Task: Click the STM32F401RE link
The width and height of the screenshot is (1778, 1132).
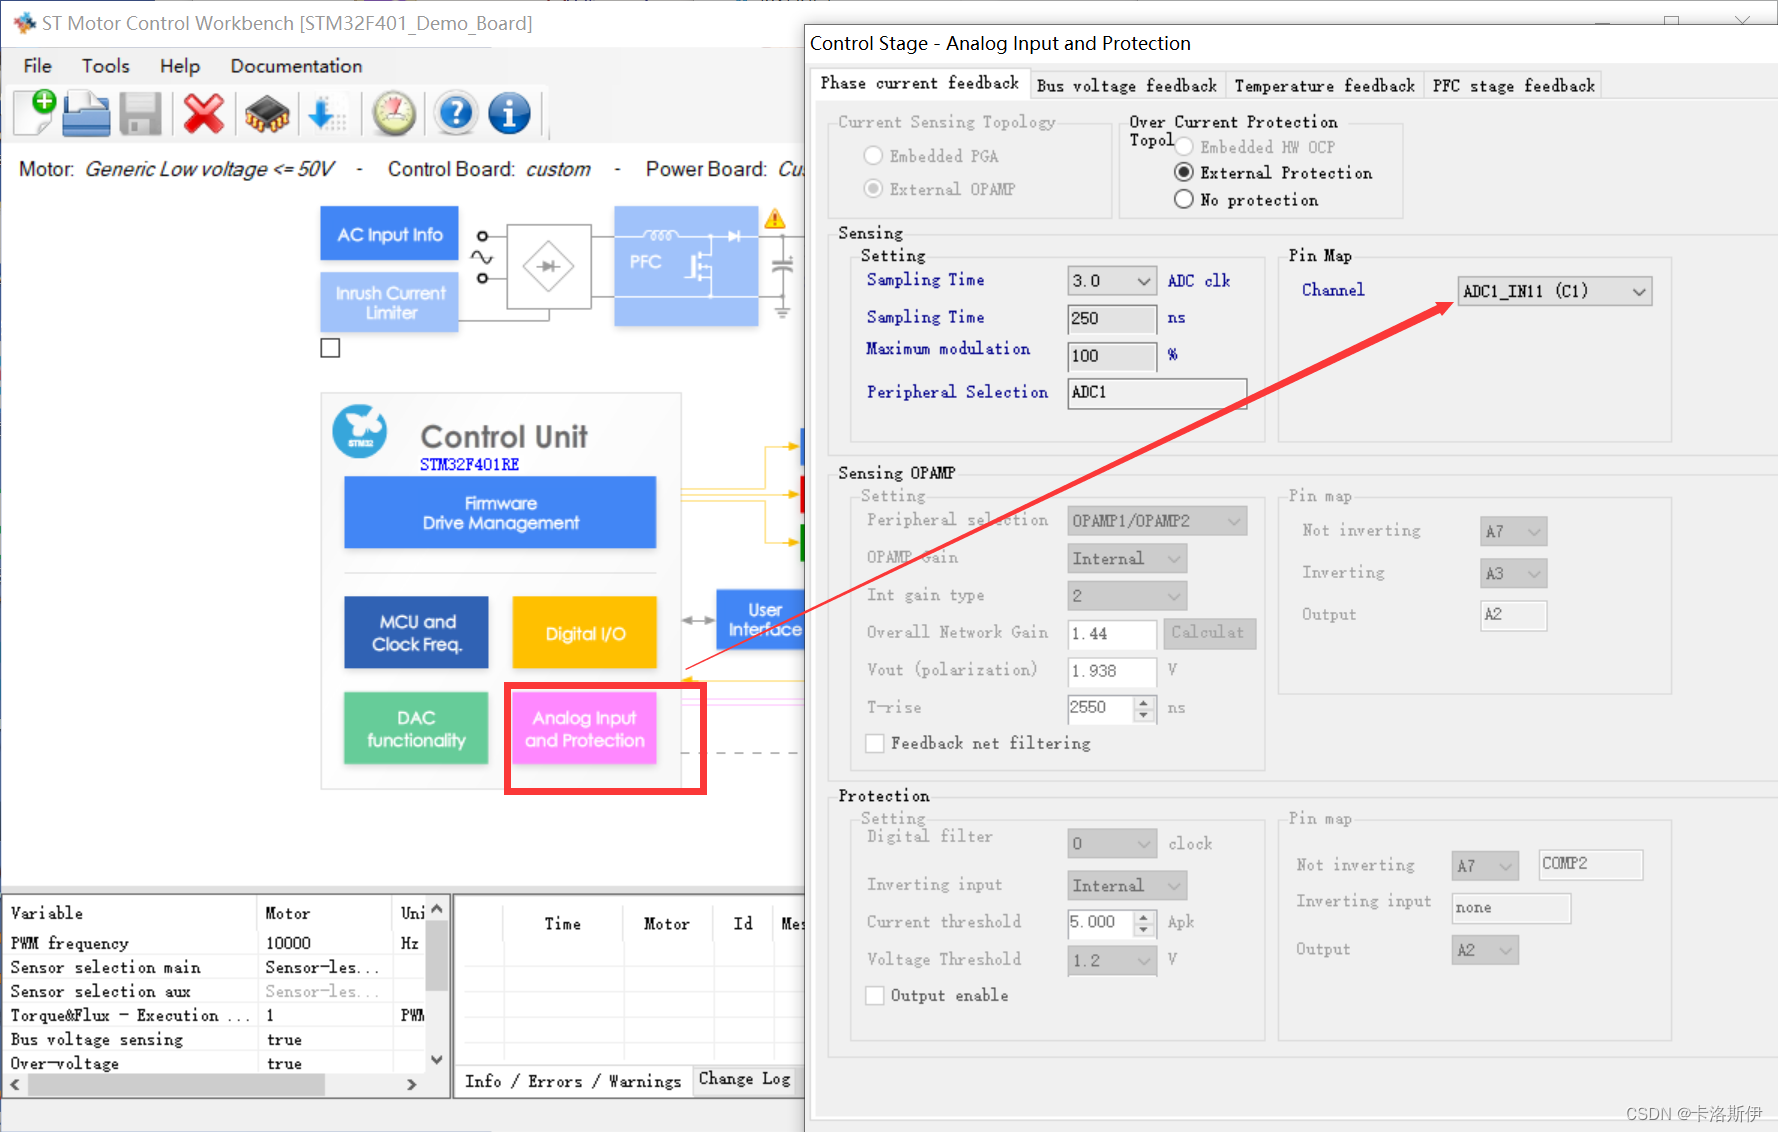Action: point(469,464)
